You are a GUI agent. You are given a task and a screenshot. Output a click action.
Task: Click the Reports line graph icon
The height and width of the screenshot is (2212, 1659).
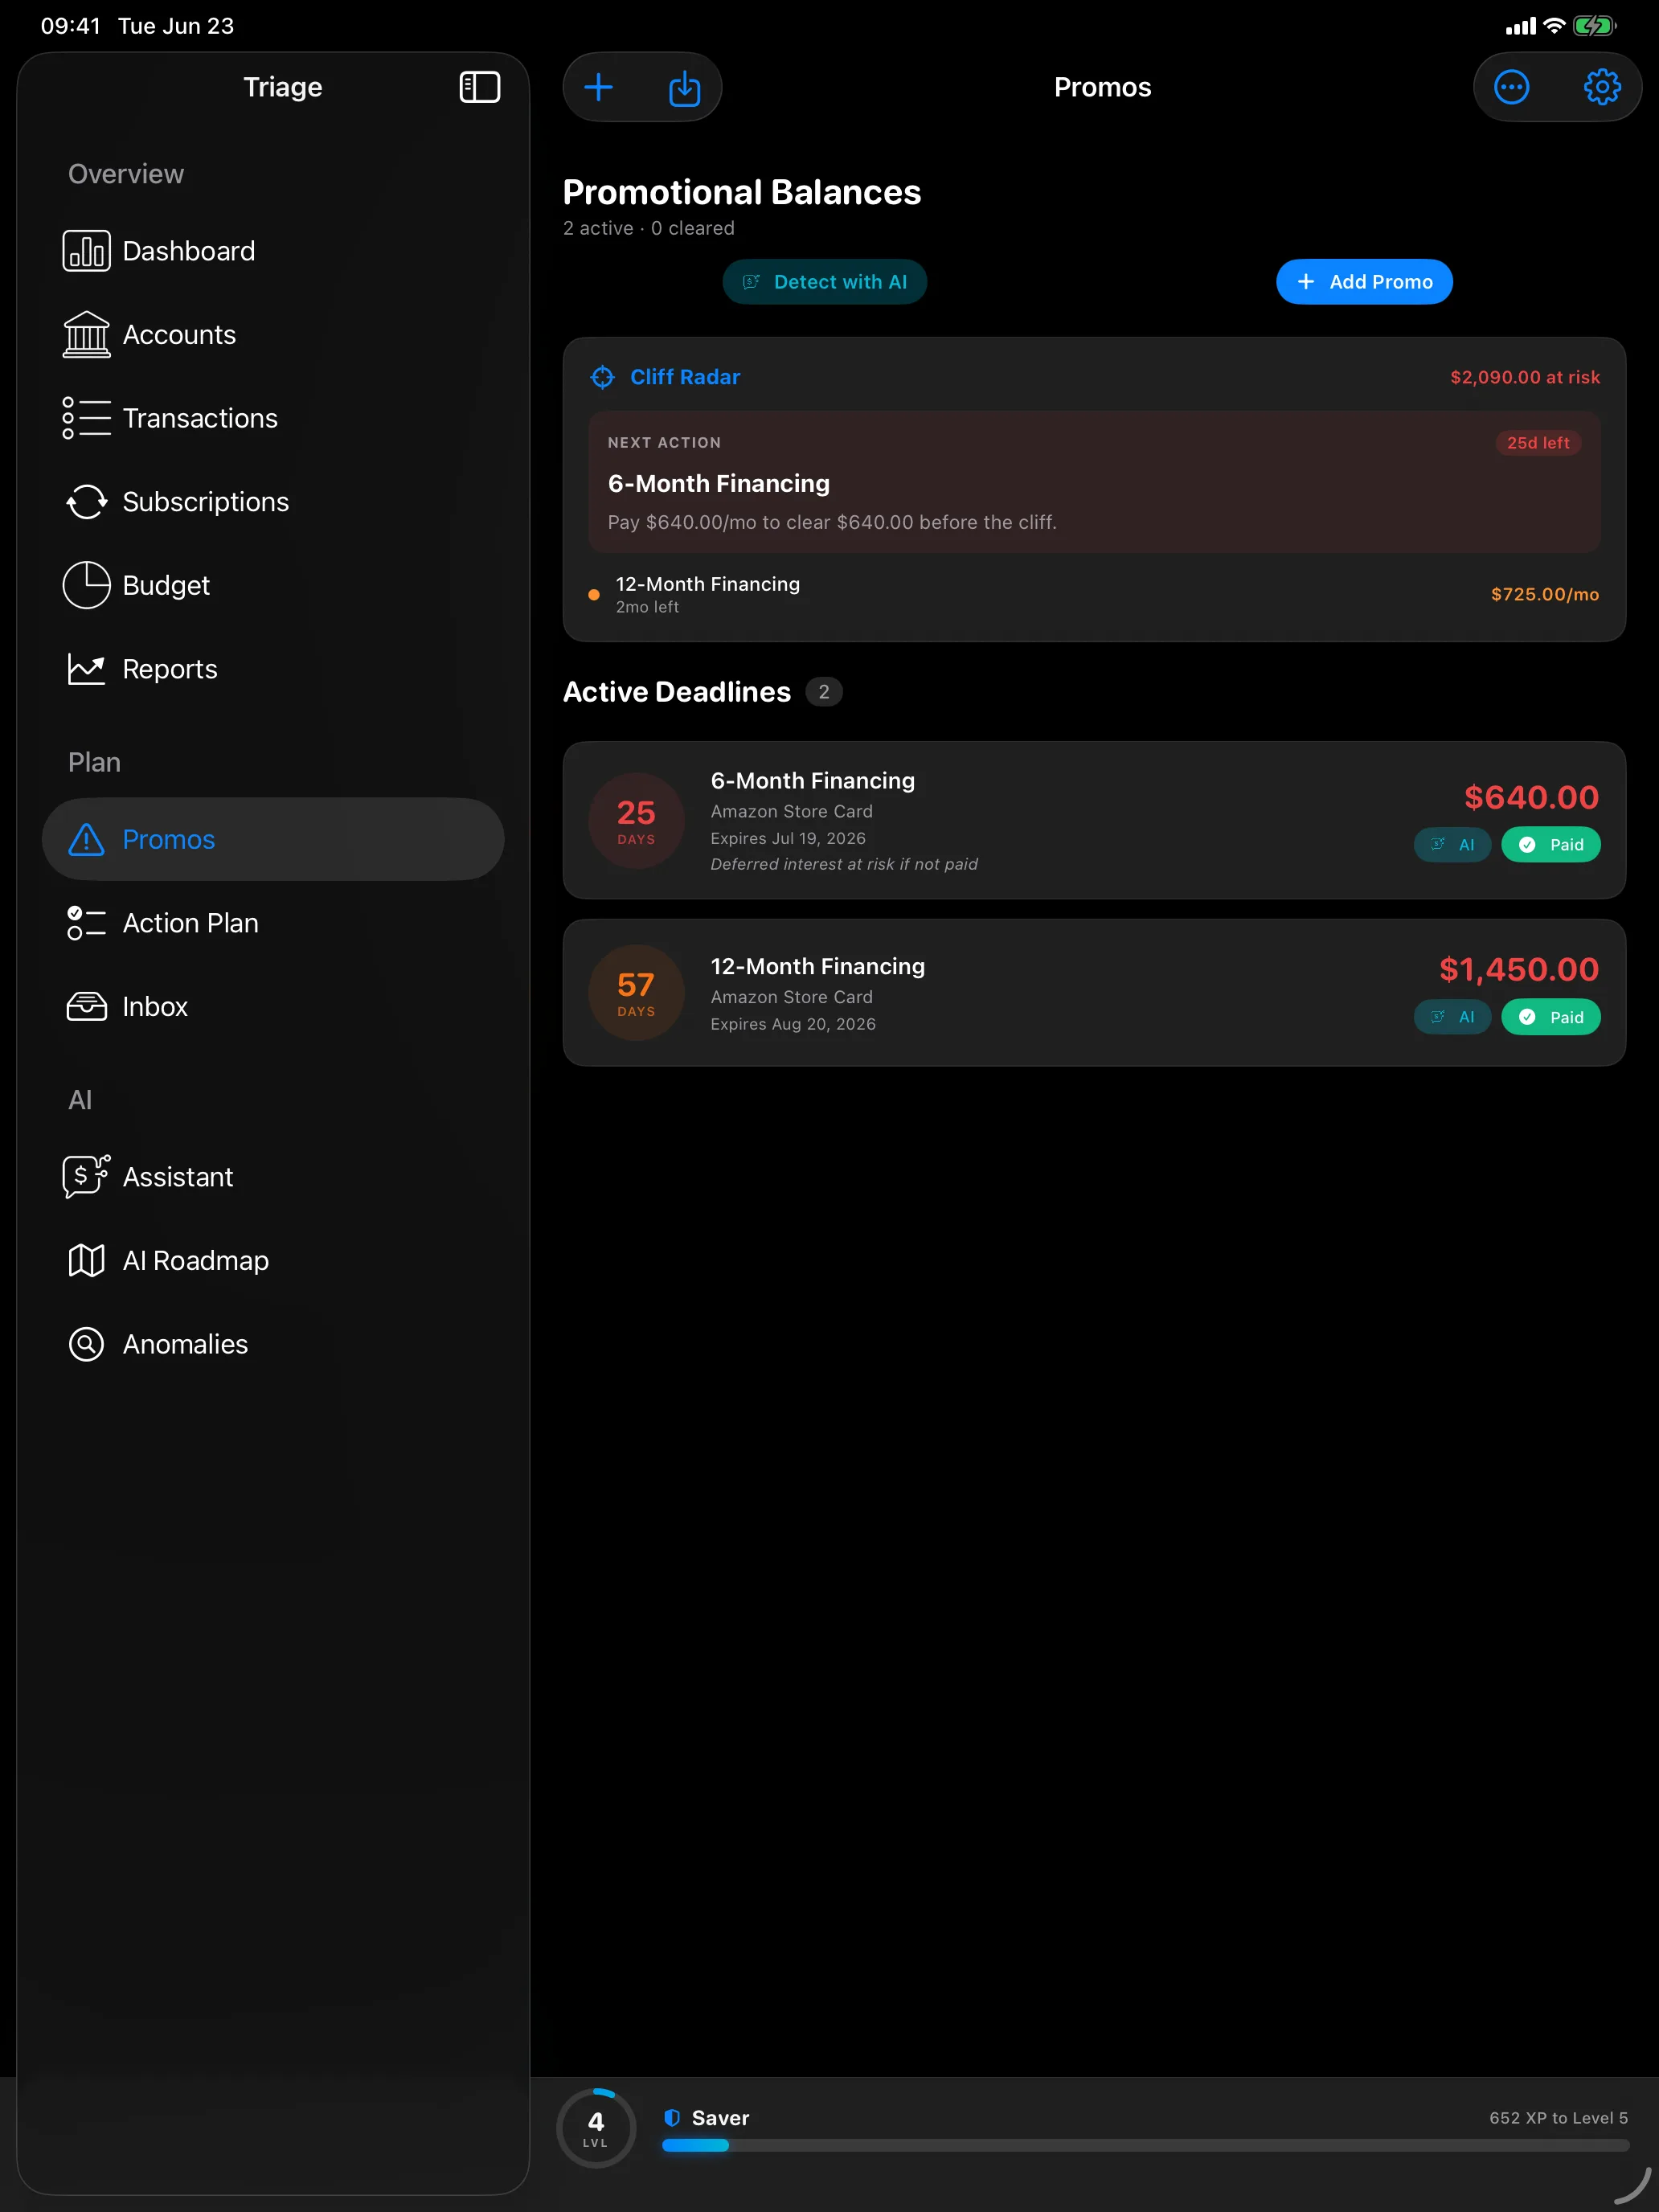click(87, 669)
